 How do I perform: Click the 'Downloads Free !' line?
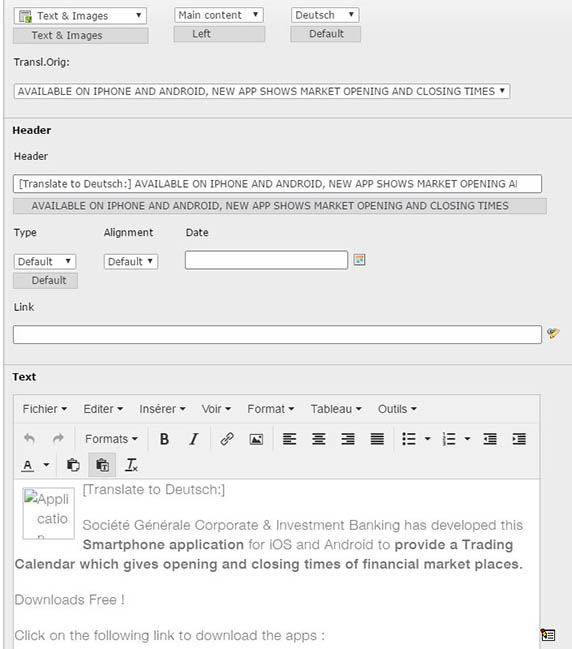[x=70, y=600]
